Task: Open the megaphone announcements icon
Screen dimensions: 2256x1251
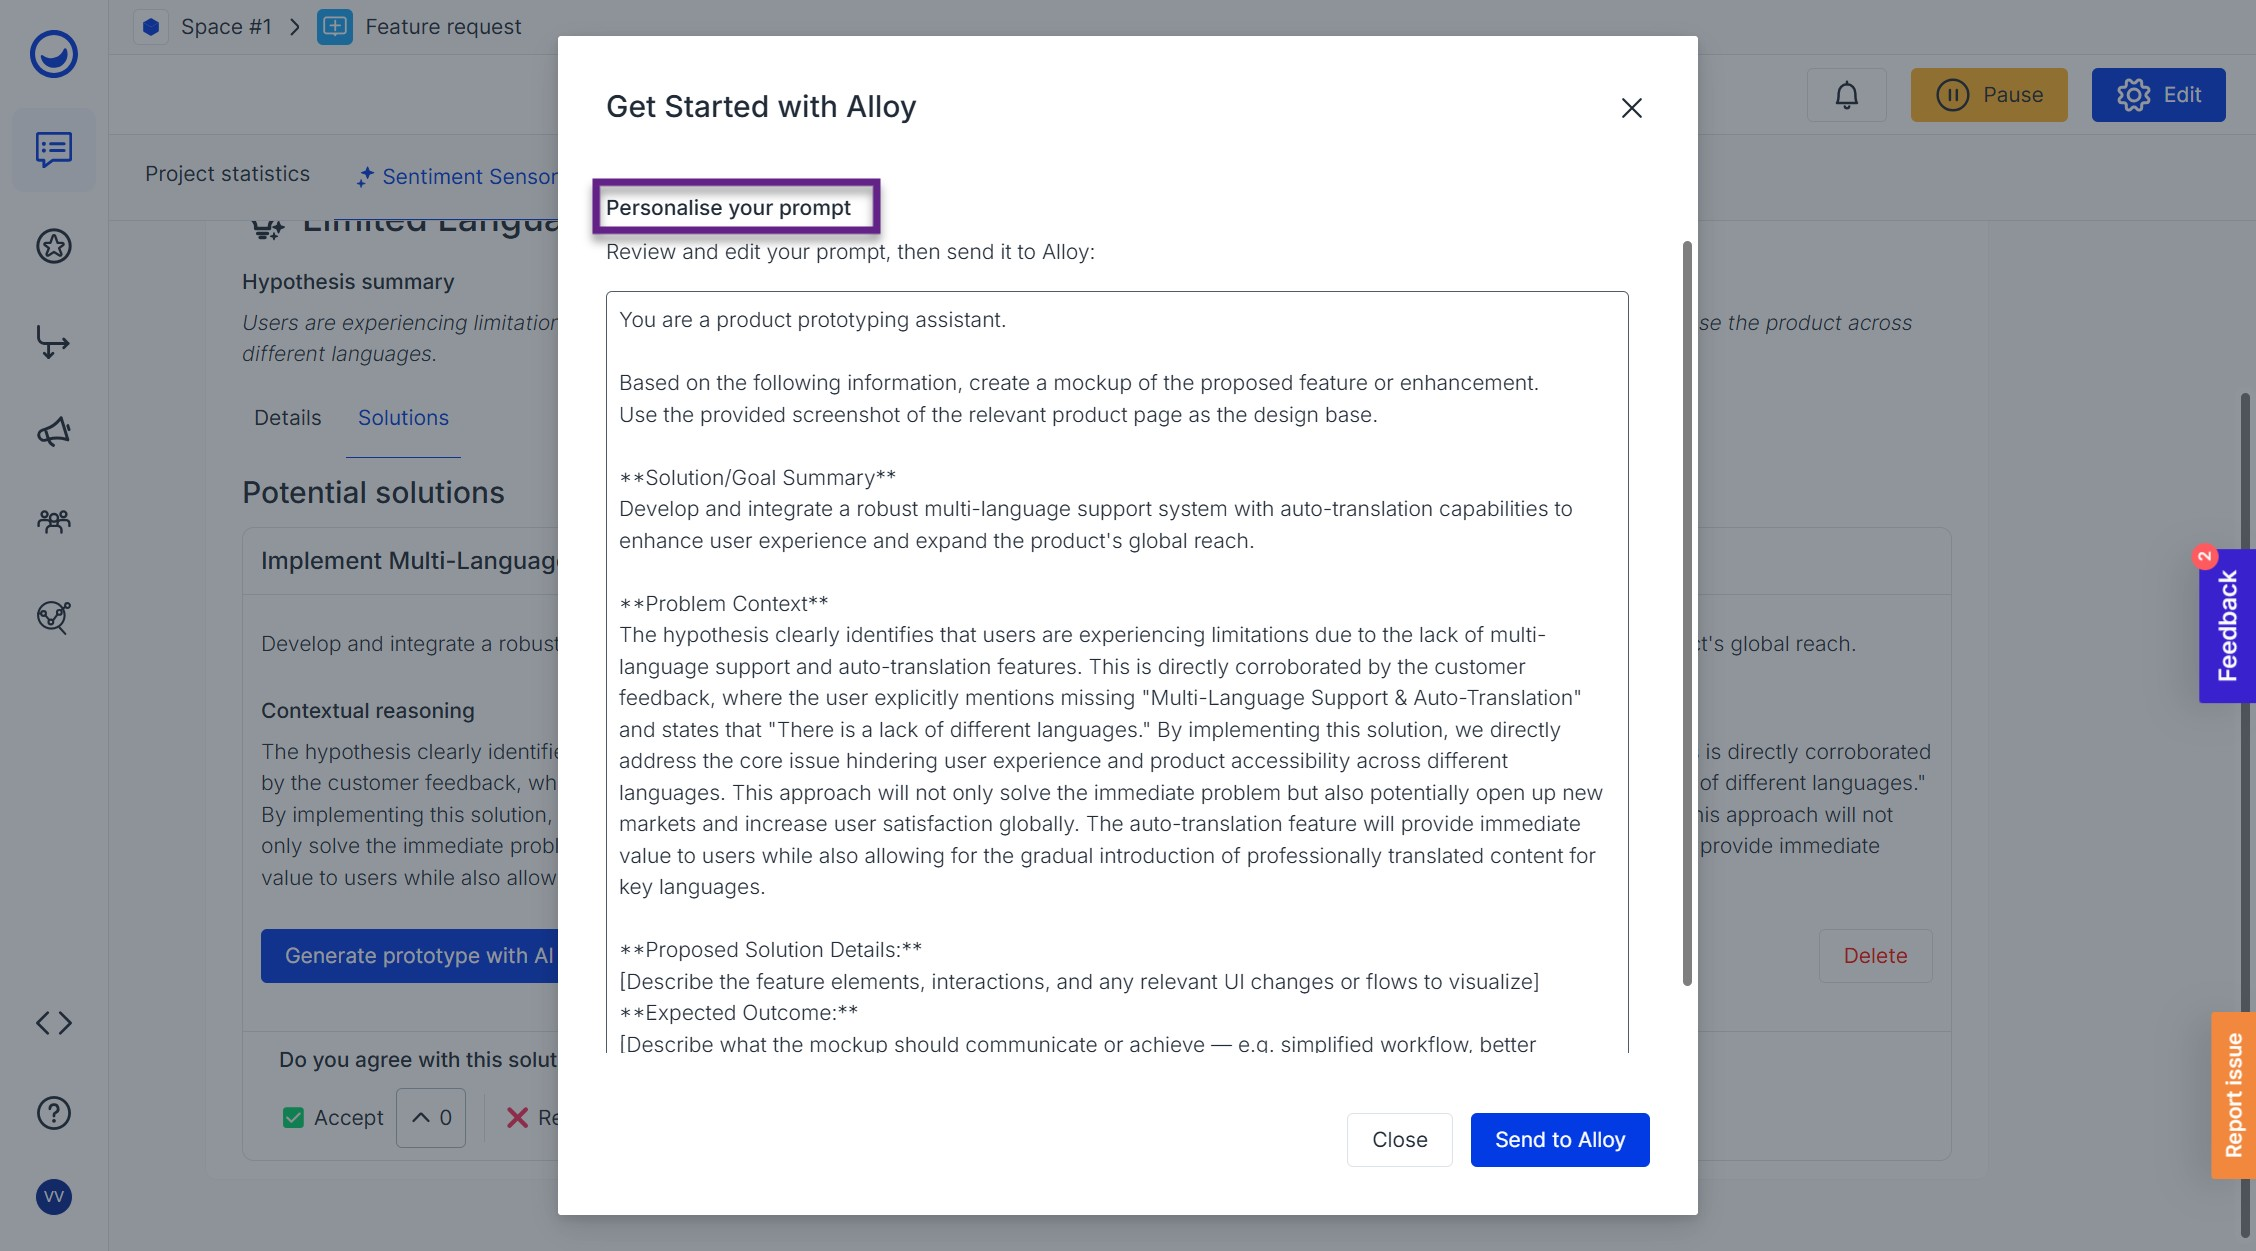Action: click(x=53, y=432)
